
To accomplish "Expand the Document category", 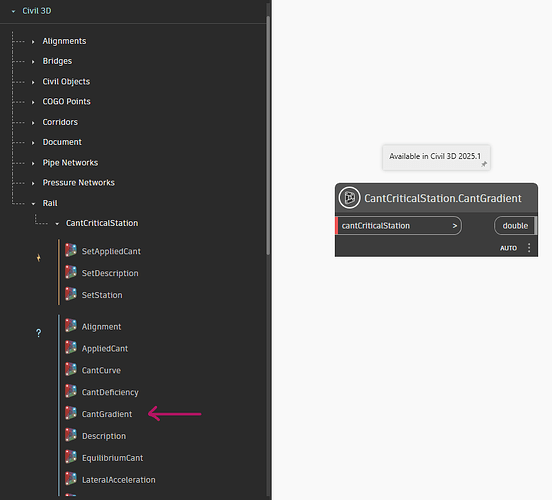I will coord(33,143).
